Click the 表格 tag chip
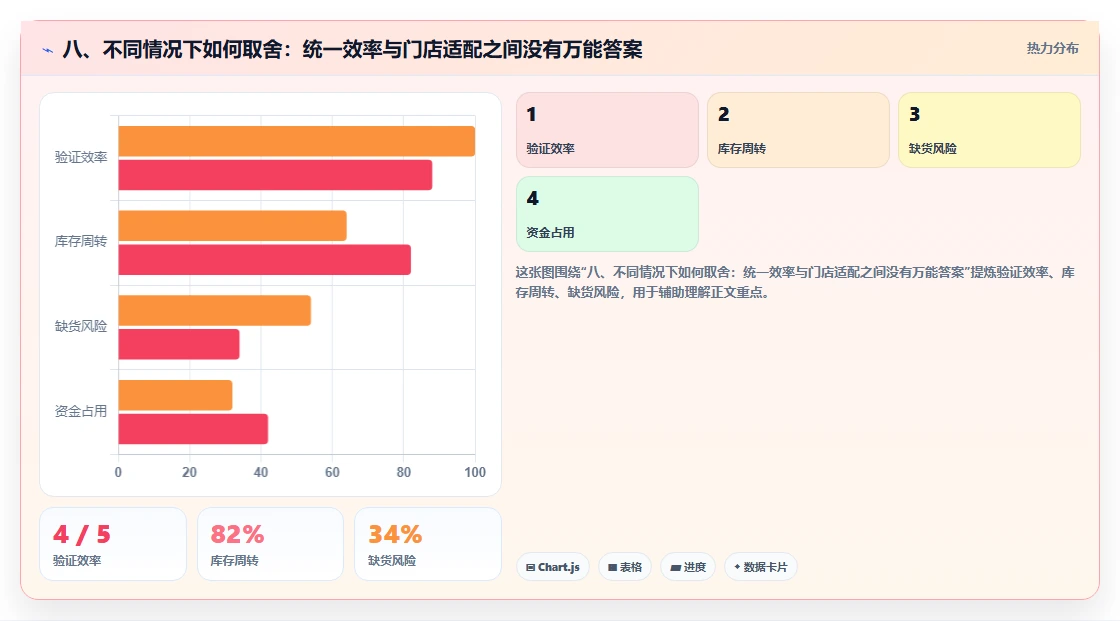Screen dimensions: 1120x621 [625, 567]
